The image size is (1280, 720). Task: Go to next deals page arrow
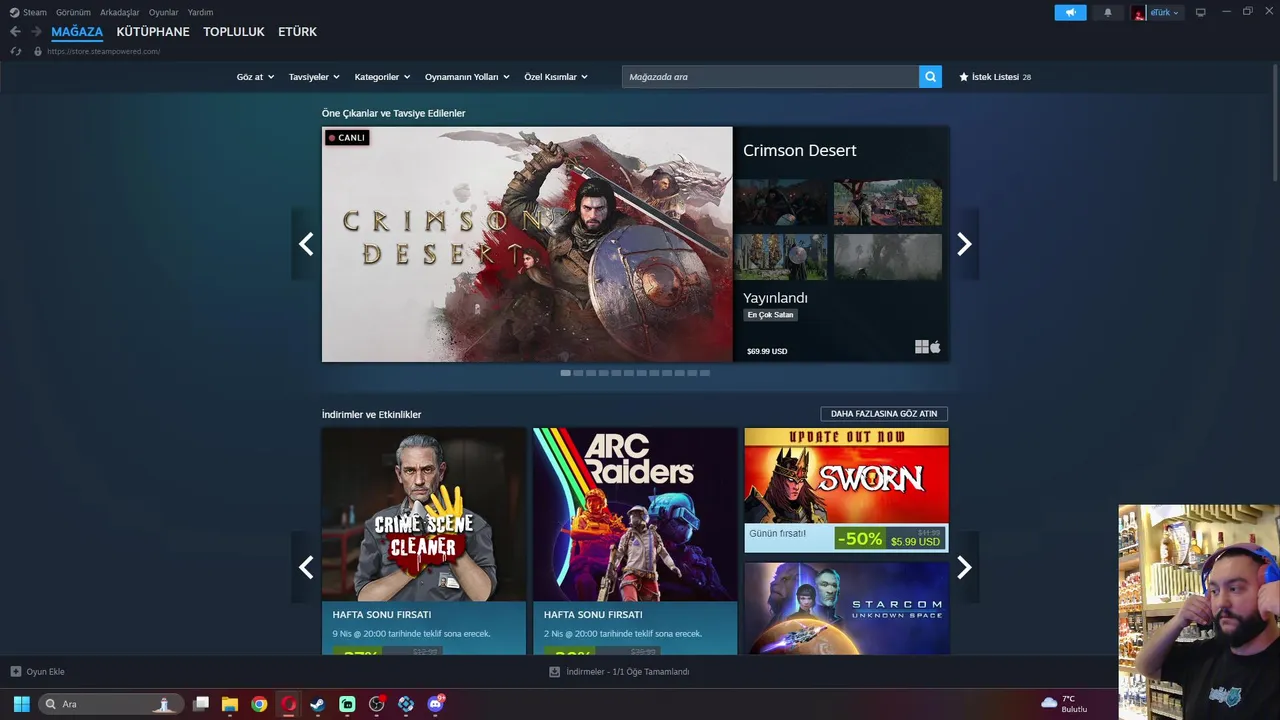[964, 567]
